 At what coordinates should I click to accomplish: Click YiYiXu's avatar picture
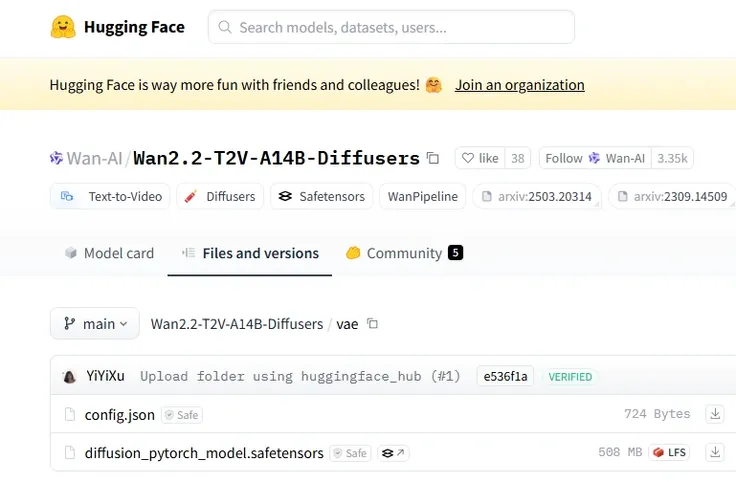69,376
